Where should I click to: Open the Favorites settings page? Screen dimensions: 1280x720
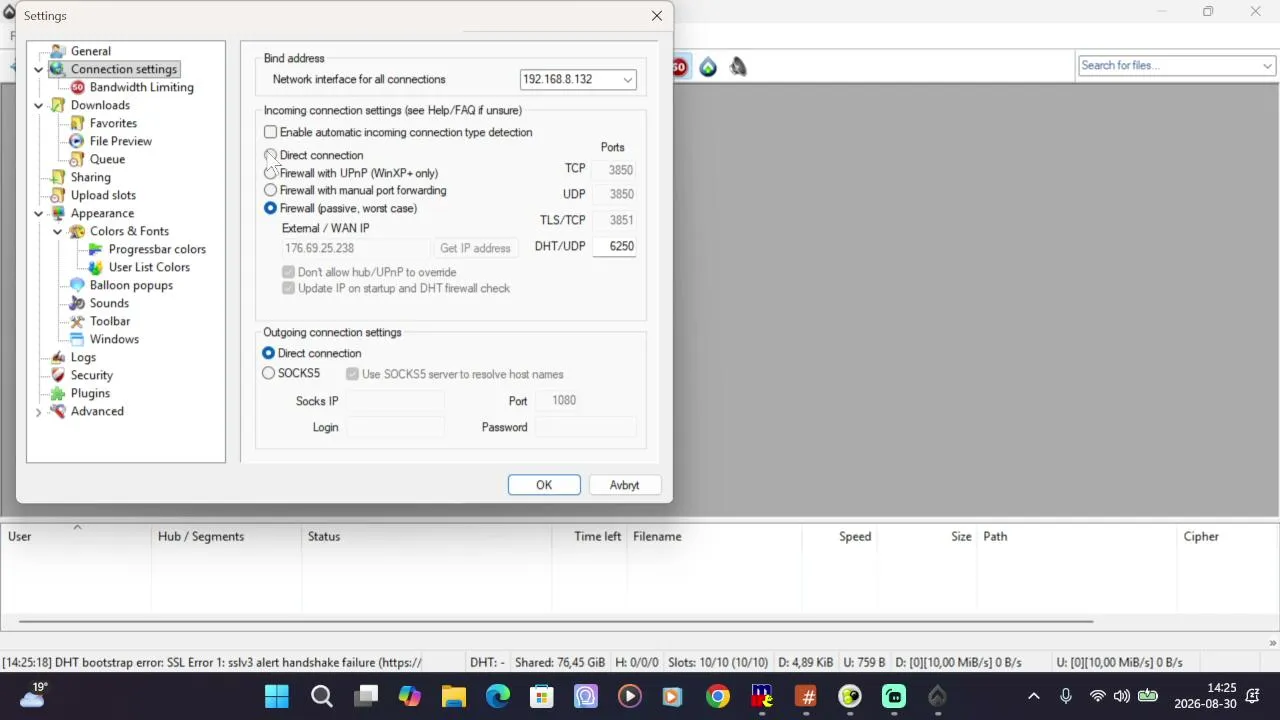[113, 123]
